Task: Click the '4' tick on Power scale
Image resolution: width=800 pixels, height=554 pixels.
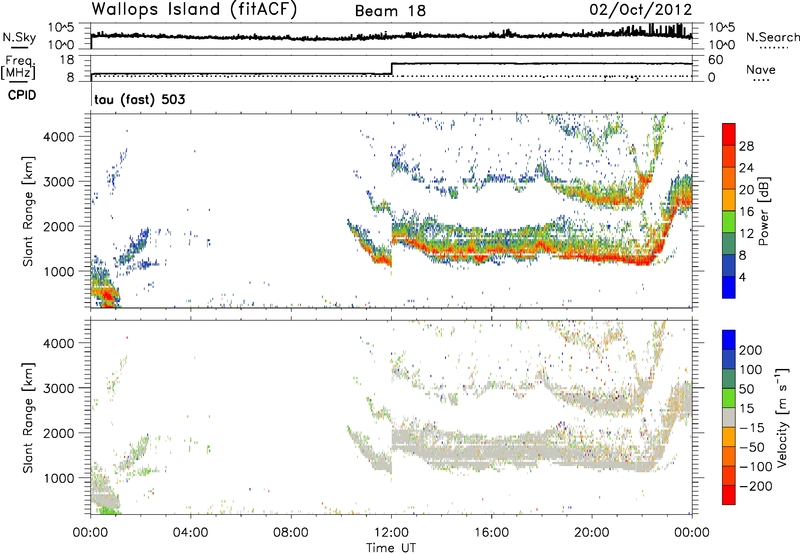Action: (742, 277)
